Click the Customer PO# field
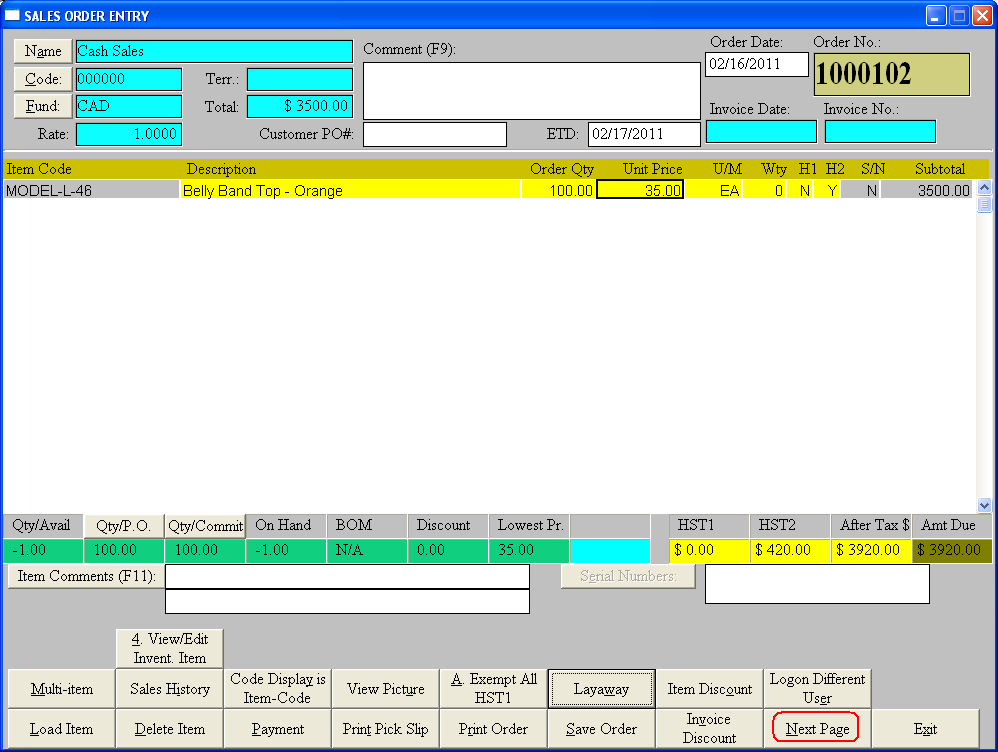Viewport: 998px width, 752px height. click(x=434, y=134)
